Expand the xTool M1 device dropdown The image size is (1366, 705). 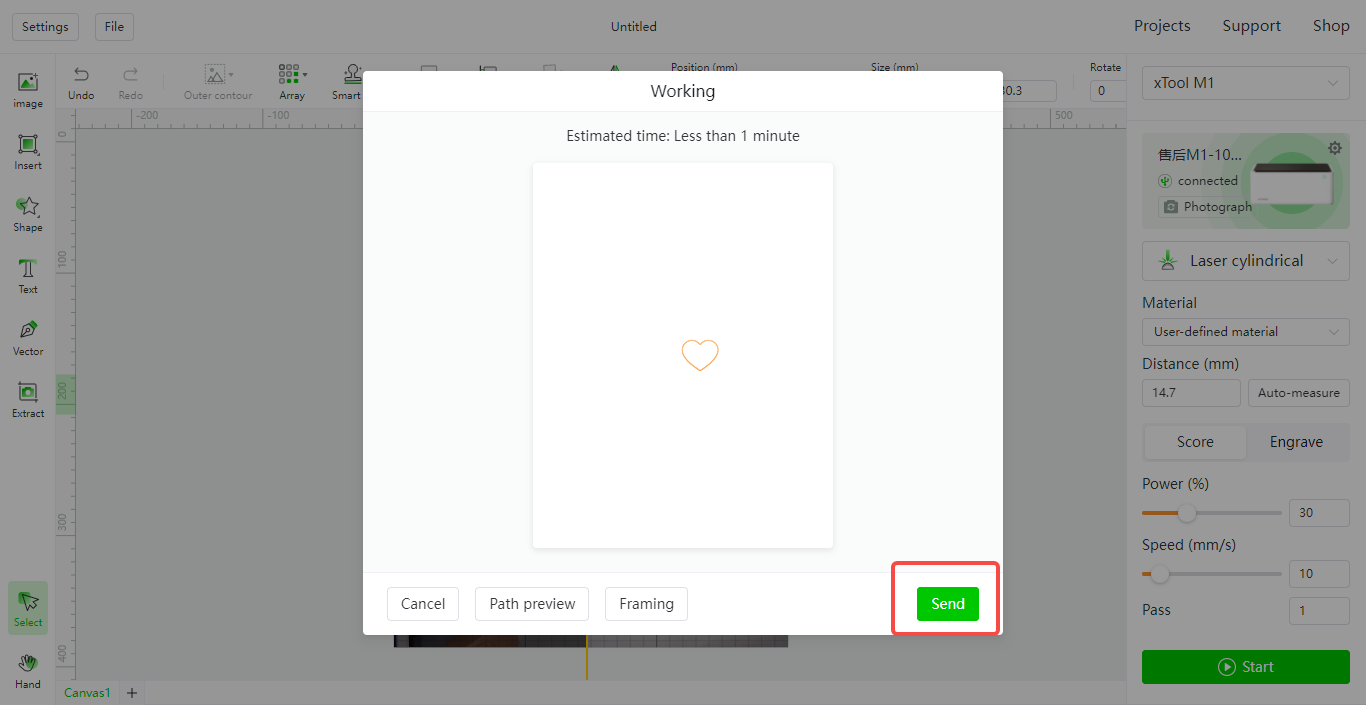[1245, 83]
